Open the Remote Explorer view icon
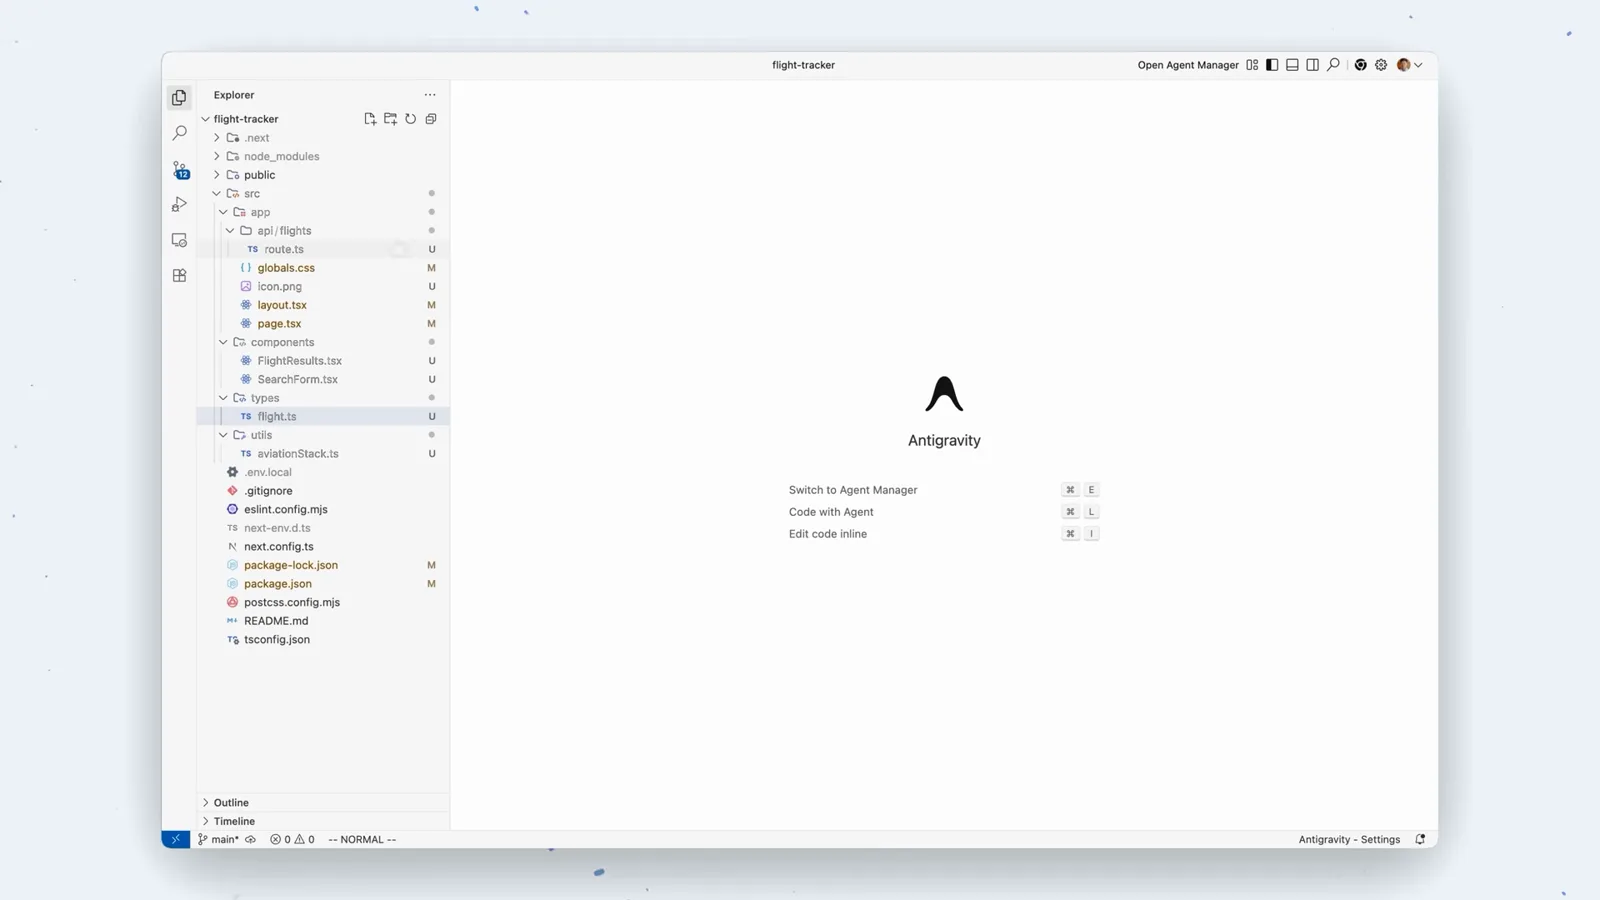Viewport: 1600px width, 900px height. [179, 240]
